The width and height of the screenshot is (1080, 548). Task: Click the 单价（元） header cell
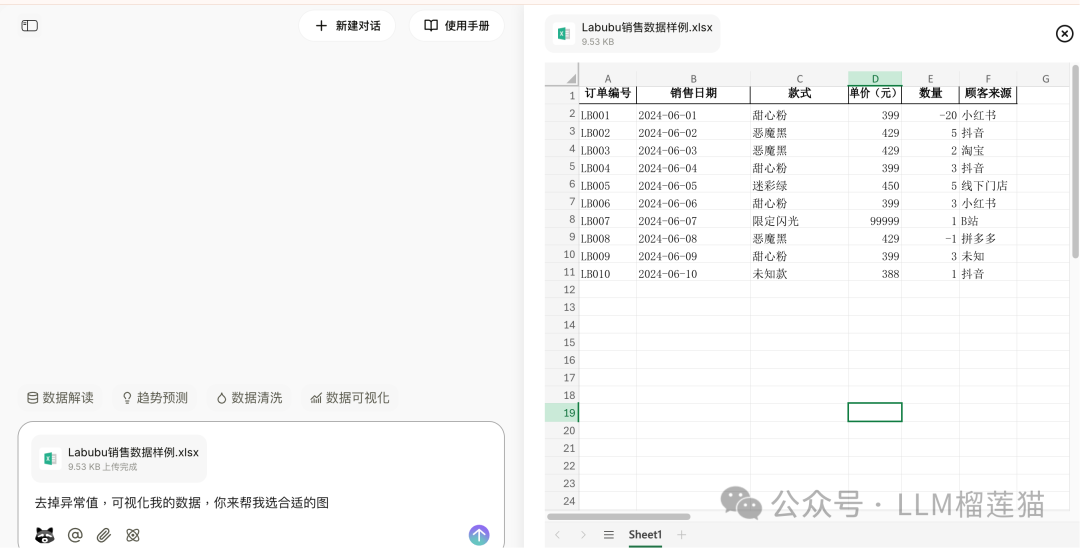pos(875,94)
